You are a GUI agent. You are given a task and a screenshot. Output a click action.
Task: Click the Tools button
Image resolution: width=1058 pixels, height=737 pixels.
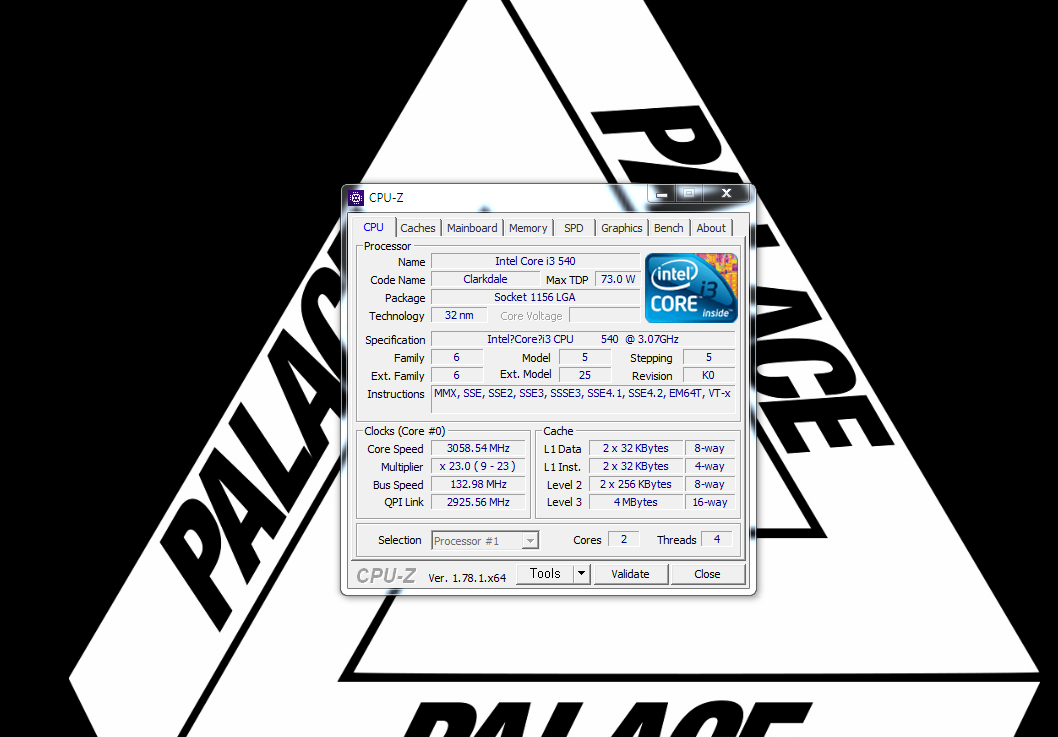[545, 574]
